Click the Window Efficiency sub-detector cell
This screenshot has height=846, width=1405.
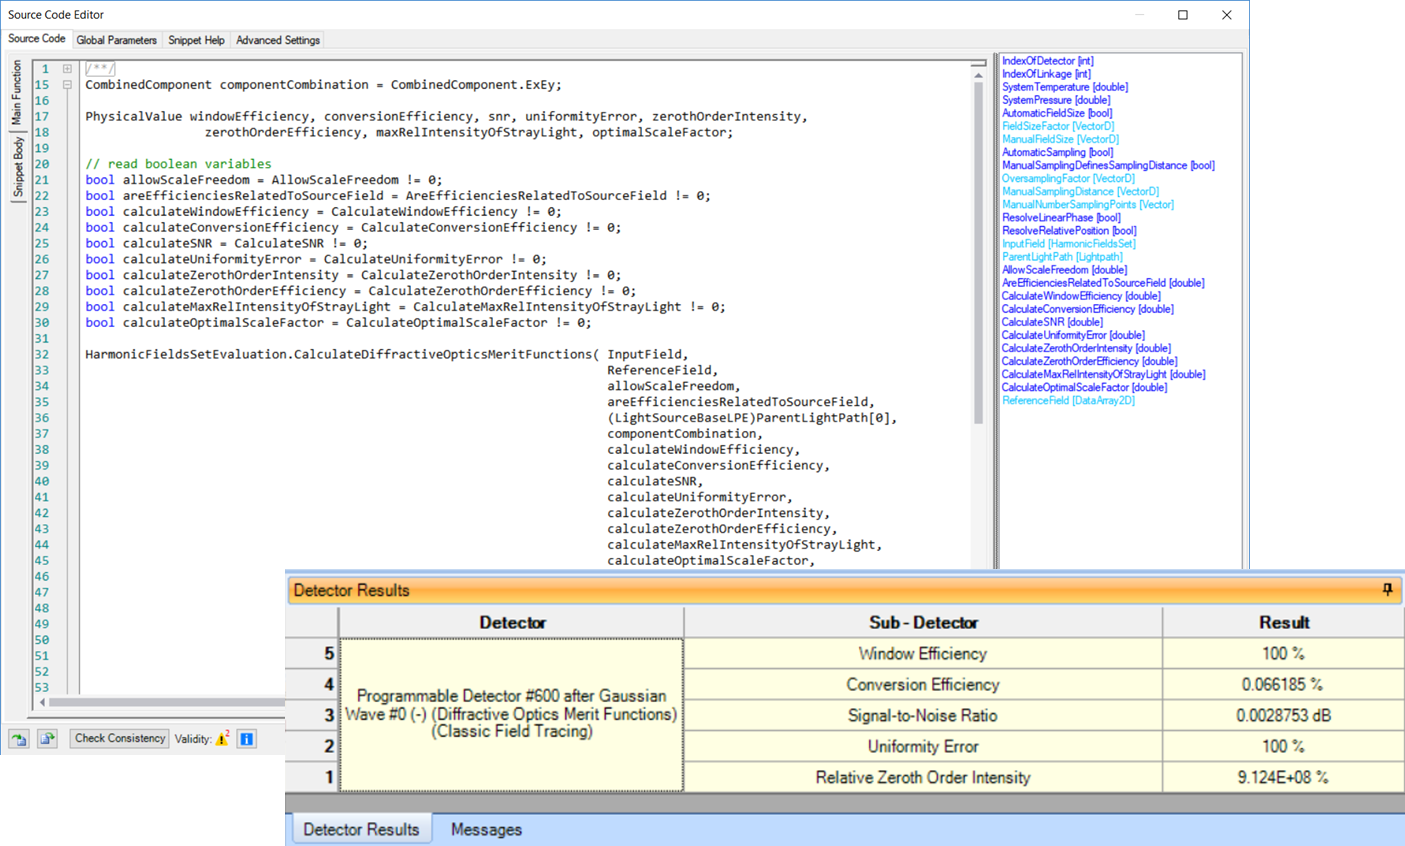[x=923, y=654]
